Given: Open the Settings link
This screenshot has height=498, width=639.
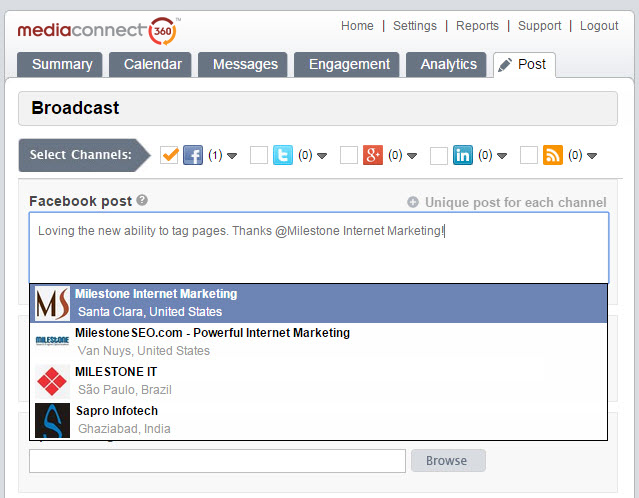Looking at the screenshot, I should click(x=415, y=26).
